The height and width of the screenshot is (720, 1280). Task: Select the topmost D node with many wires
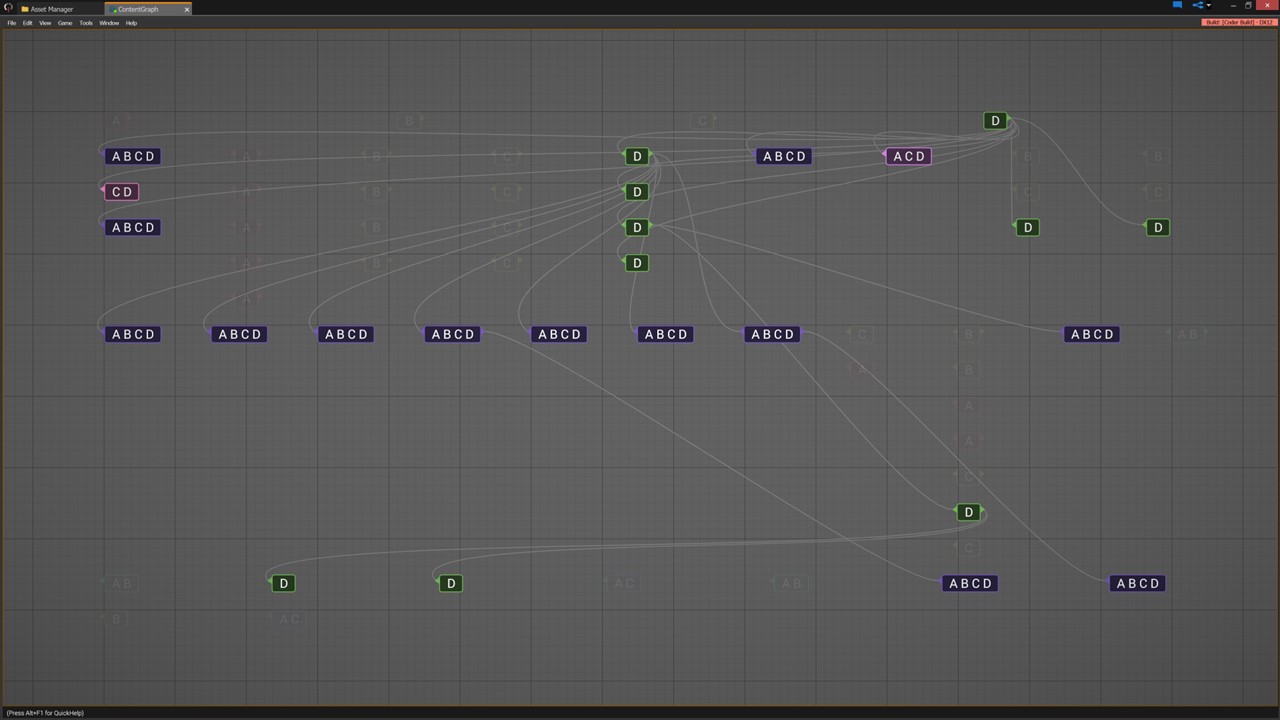(995, 121)
